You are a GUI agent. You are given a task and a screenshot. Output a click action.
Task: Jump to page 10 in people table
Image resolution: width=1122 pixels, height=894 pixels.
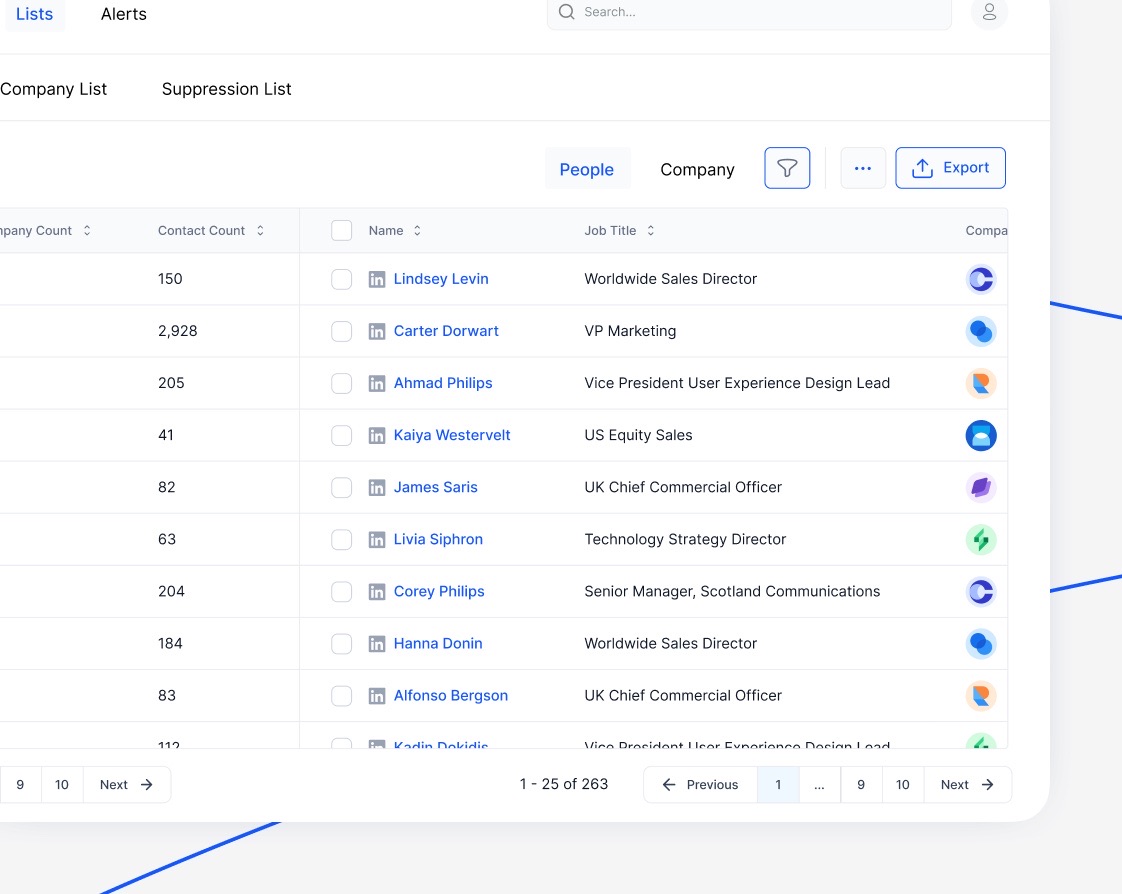click(x=903, y=785)
